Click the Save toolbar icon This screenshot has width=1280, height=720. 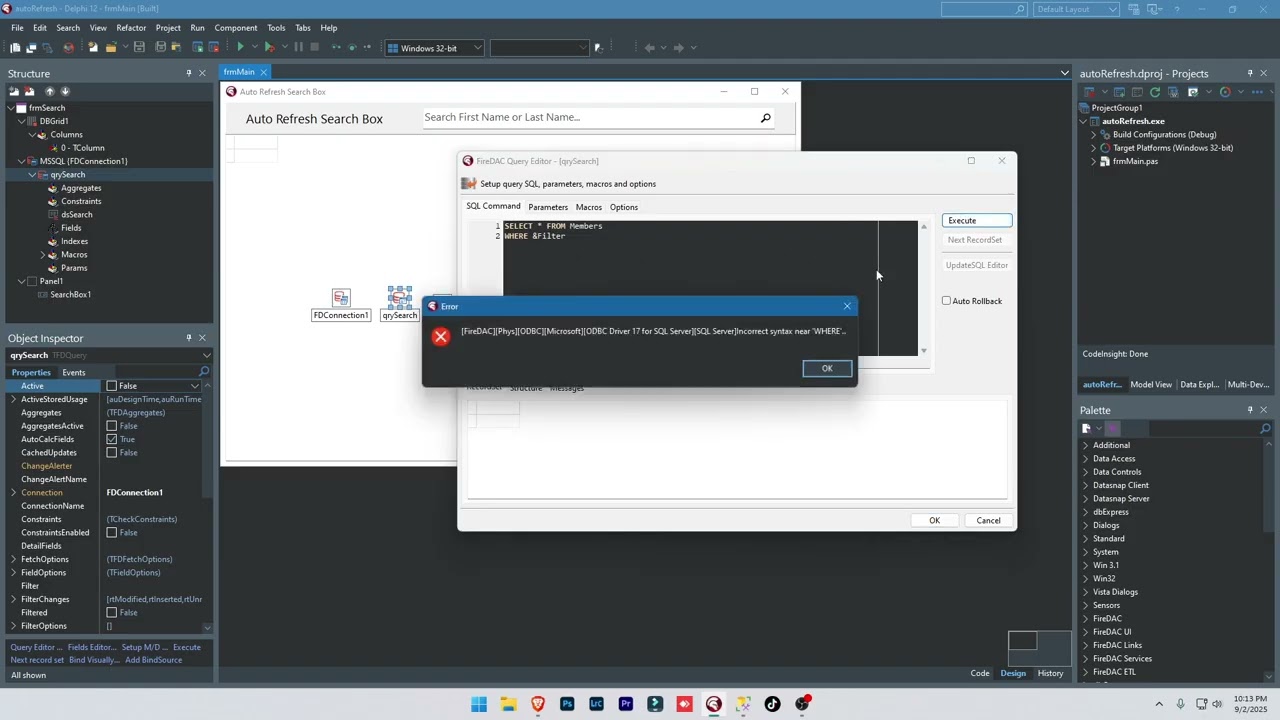point(139,48)
